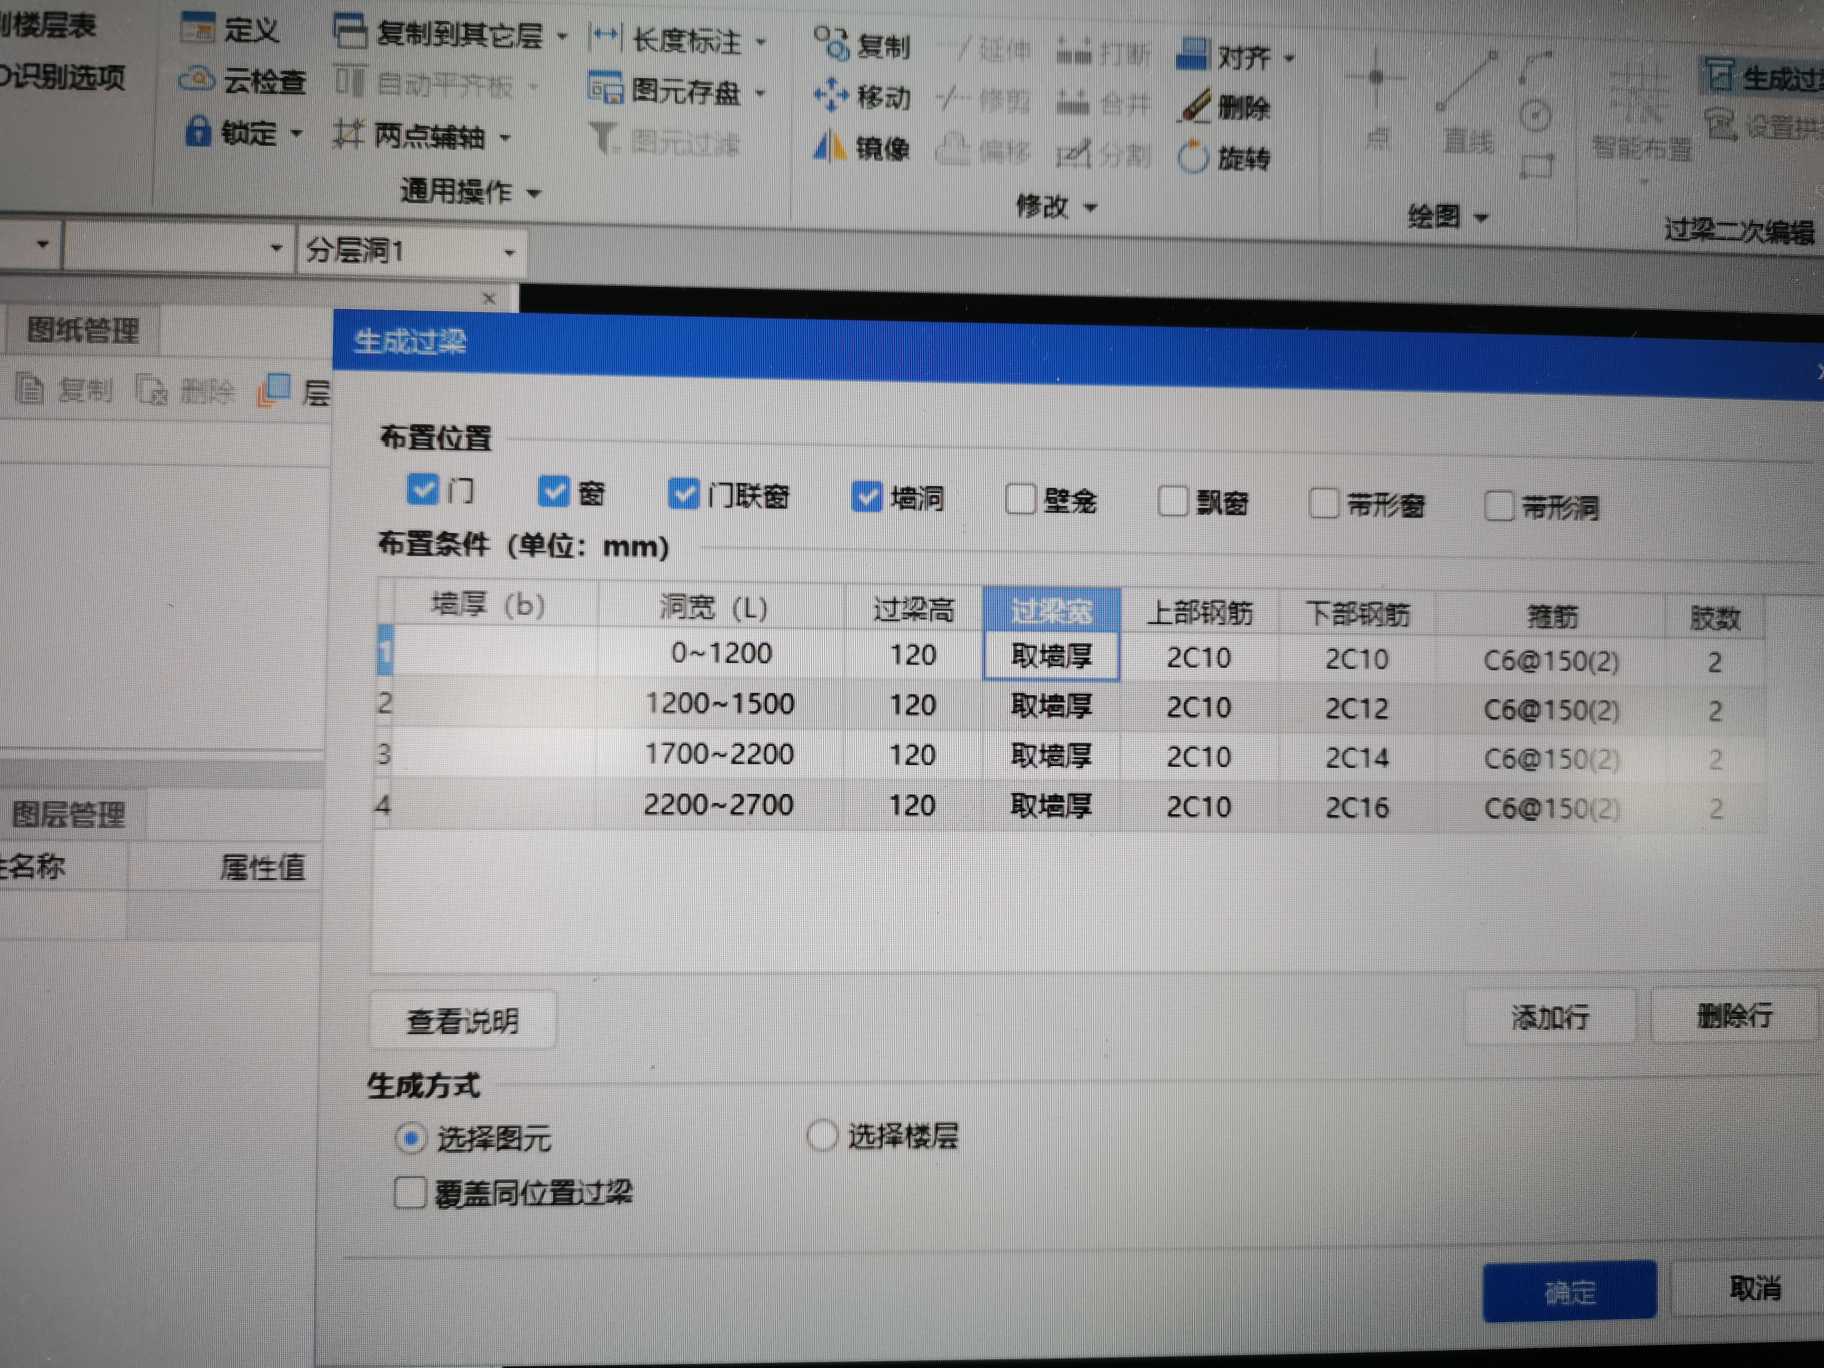Click 图元过滤 element filter icon
1824x1368 pixels.
pos(603,140)
